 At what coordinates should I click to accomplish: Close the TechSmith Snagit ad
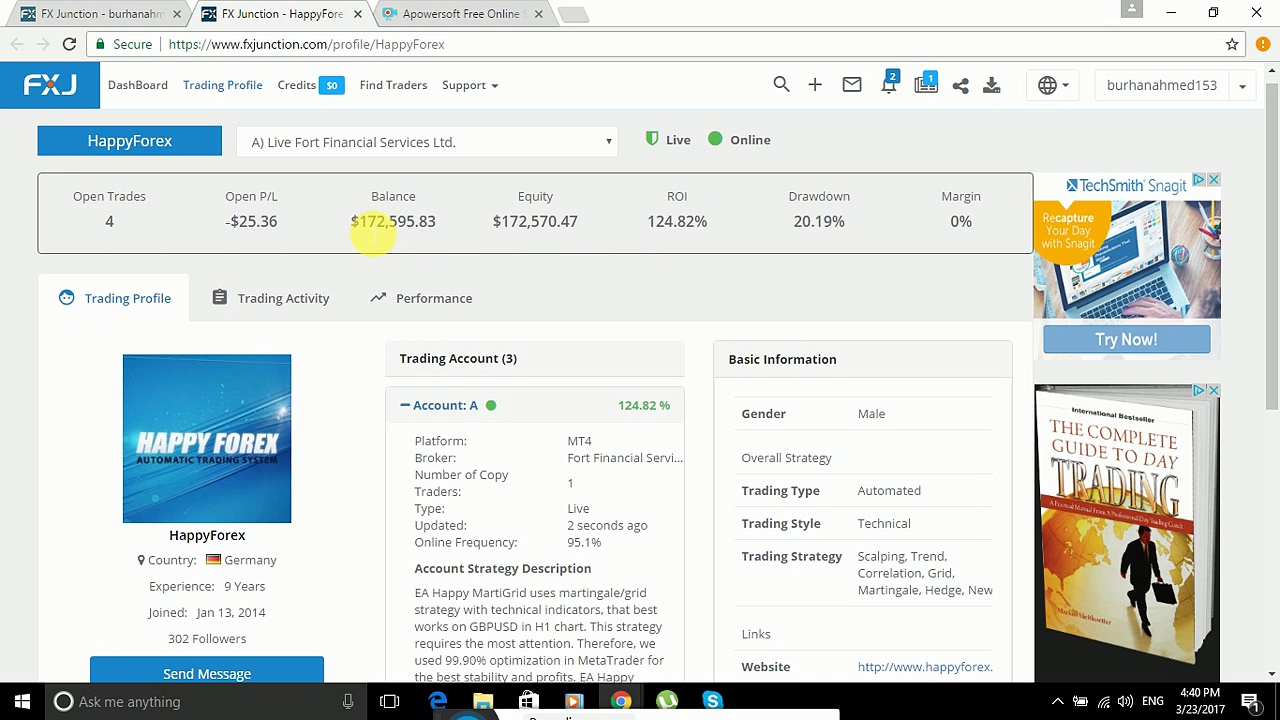1213,180
